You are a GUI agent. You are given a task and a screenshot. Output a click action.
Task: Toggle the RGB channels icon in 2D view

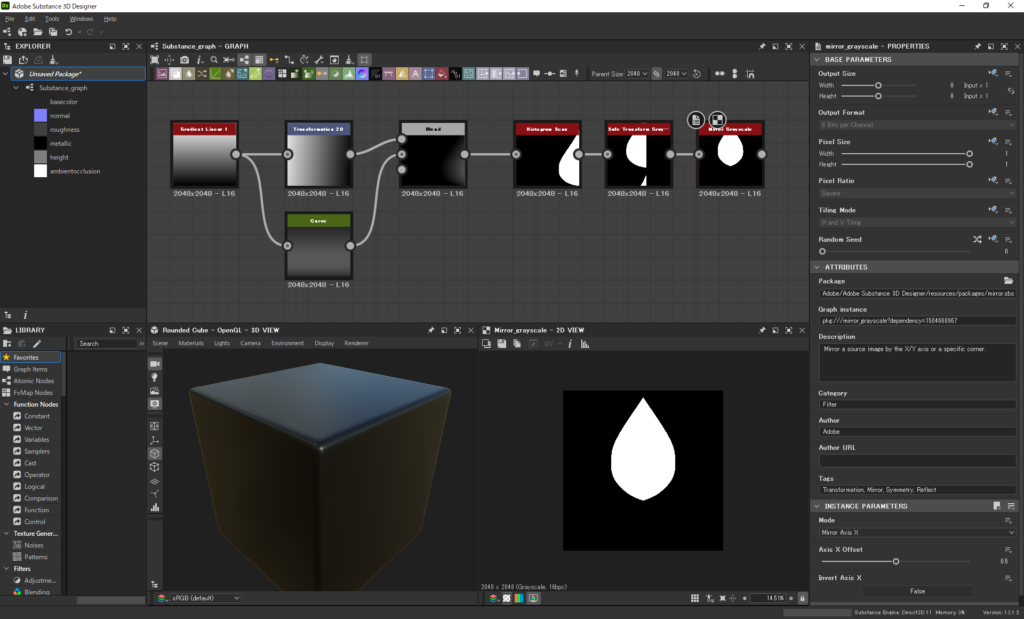click(519, 598)
